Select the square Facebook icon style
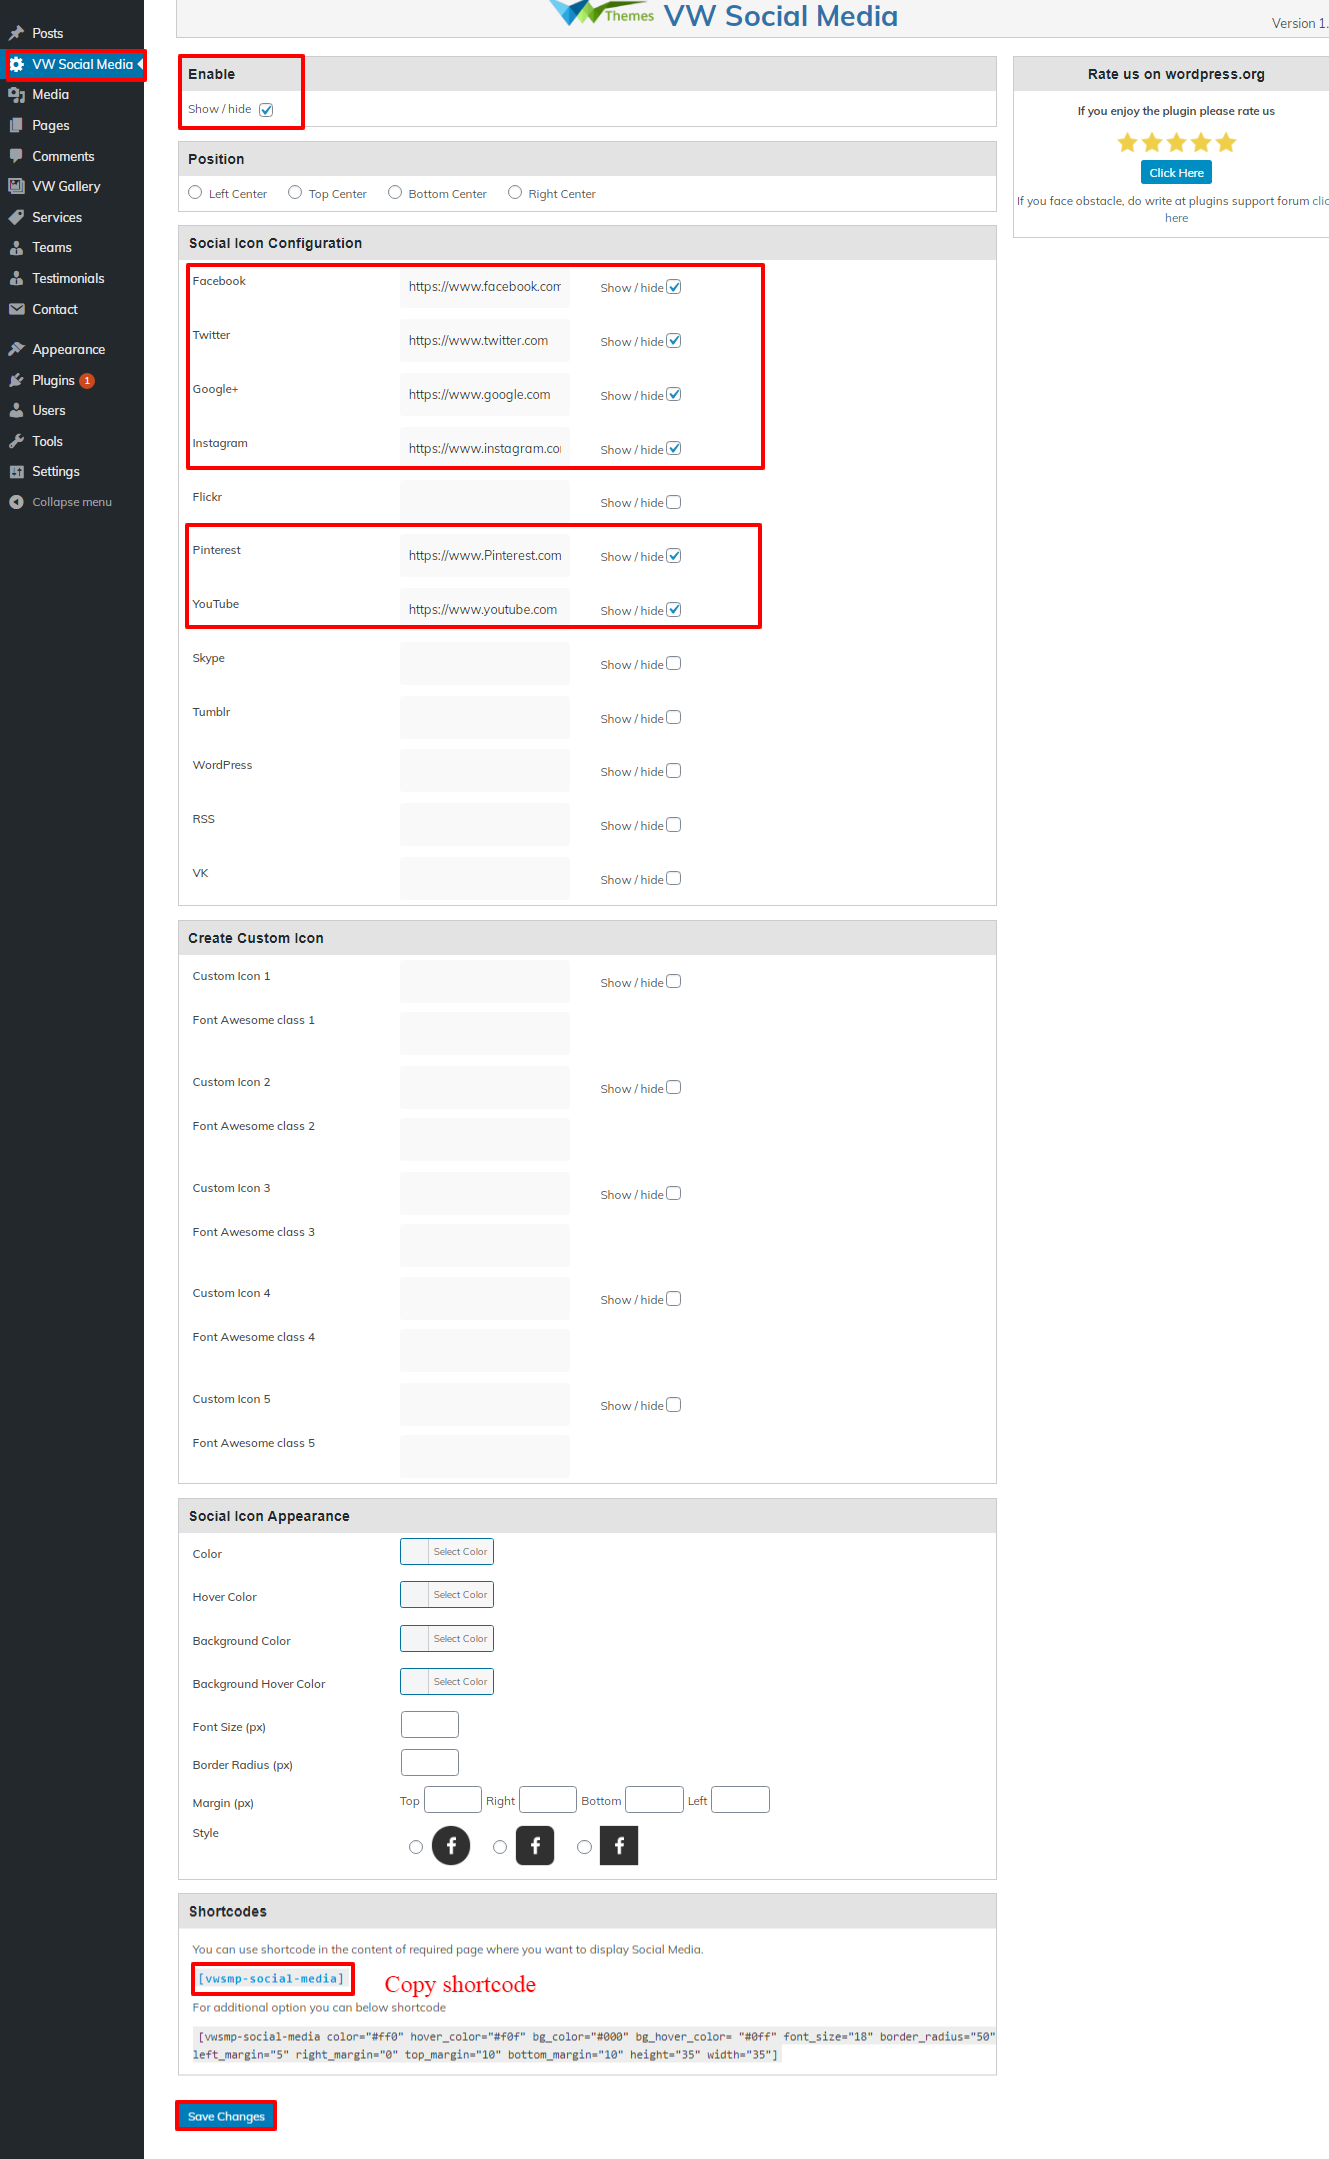Image resolution: width=1329 pixels, height=2159 pixels. point(584,1847)
